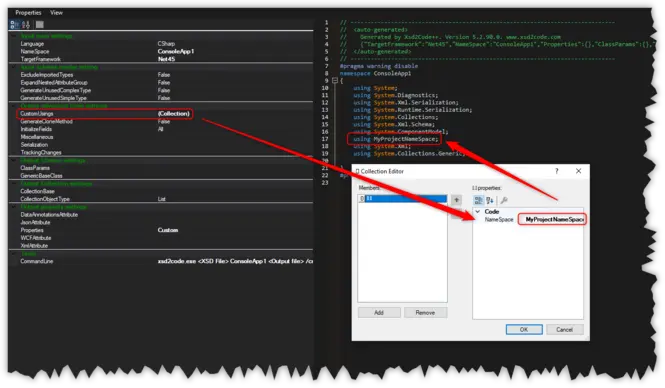Cancel the Collection Editor dialog

click(564, 329)
